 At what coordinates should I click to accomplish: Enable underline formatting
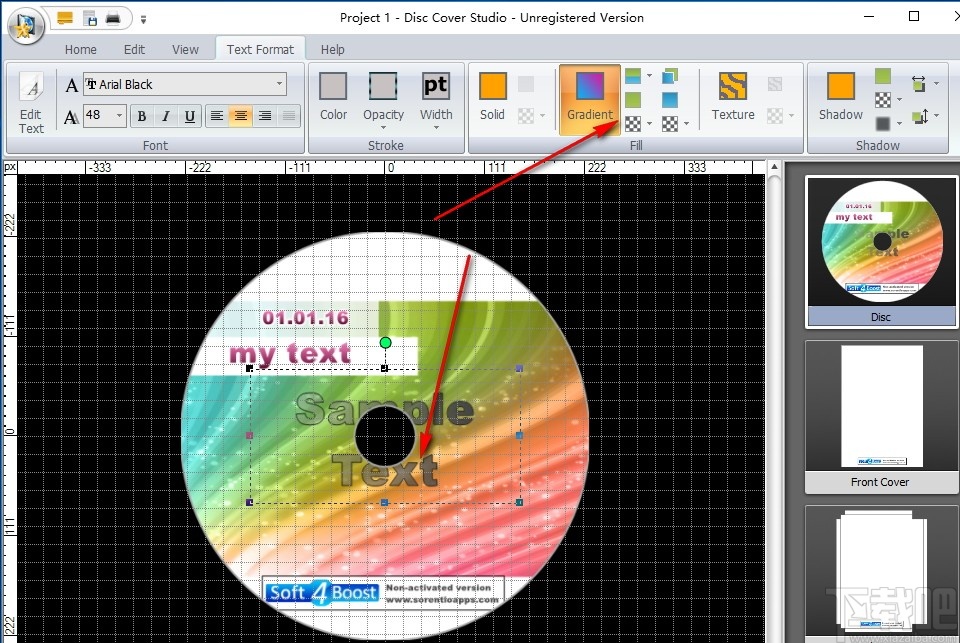click(189, 117)
